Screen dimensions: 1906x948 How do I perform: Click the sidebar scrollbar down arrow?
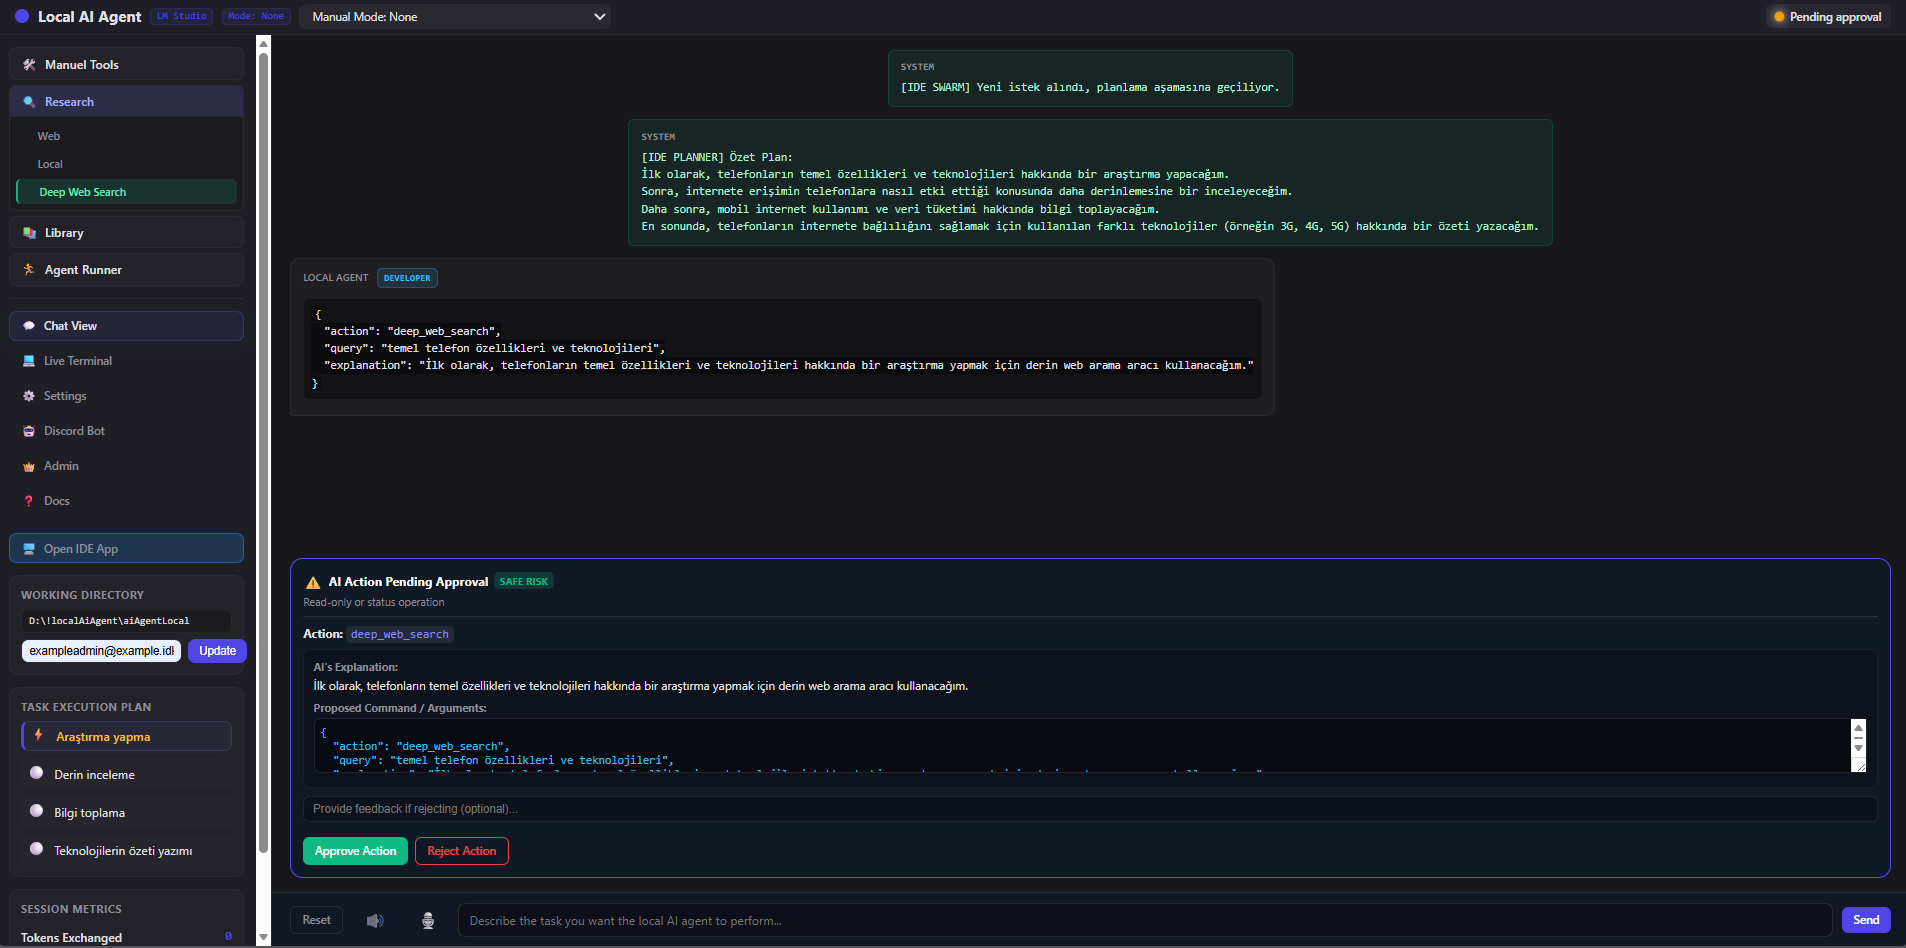pyautogui.click(x=263, y=938)
